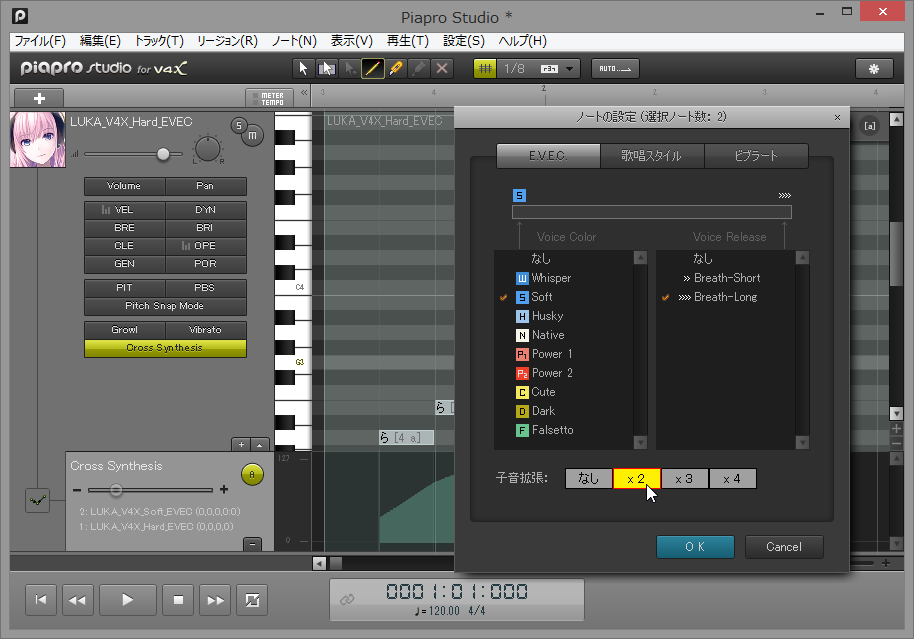Click the rewind transport button
914x639 pixels.
point(78,600)
